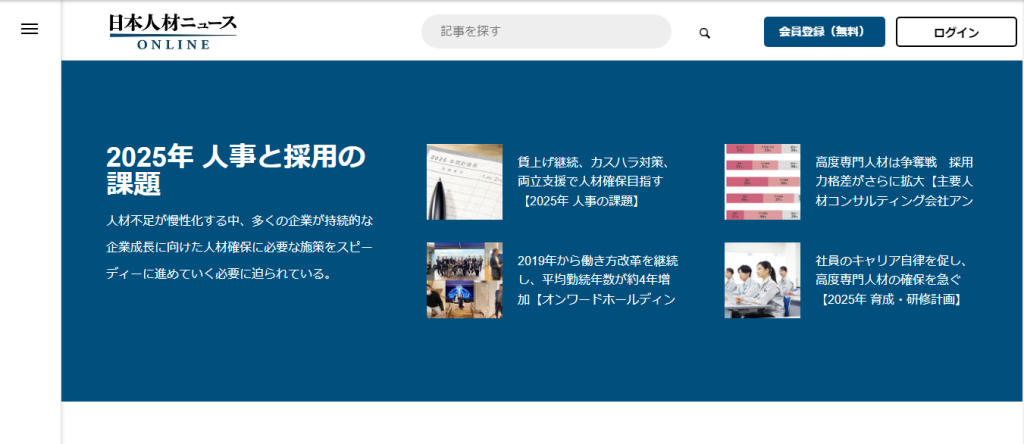Read the 社員のキャリア自律を促し article
Image resolution: width=1024 pixels, height=444 pixels.
(894, 260)
